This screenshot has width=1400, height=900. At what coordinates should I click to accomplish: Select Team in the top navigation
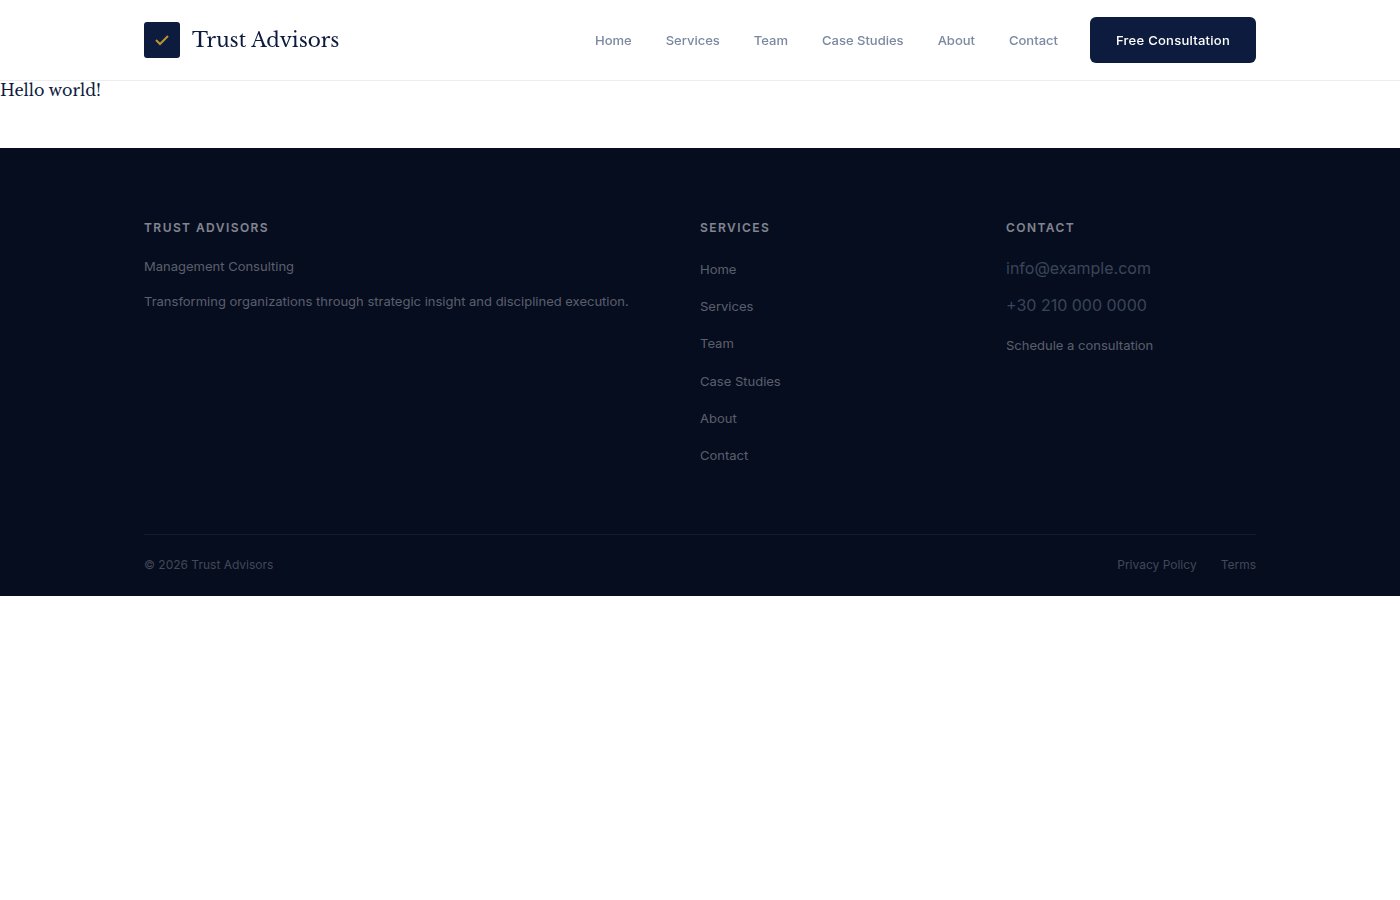tap(771, 41)
